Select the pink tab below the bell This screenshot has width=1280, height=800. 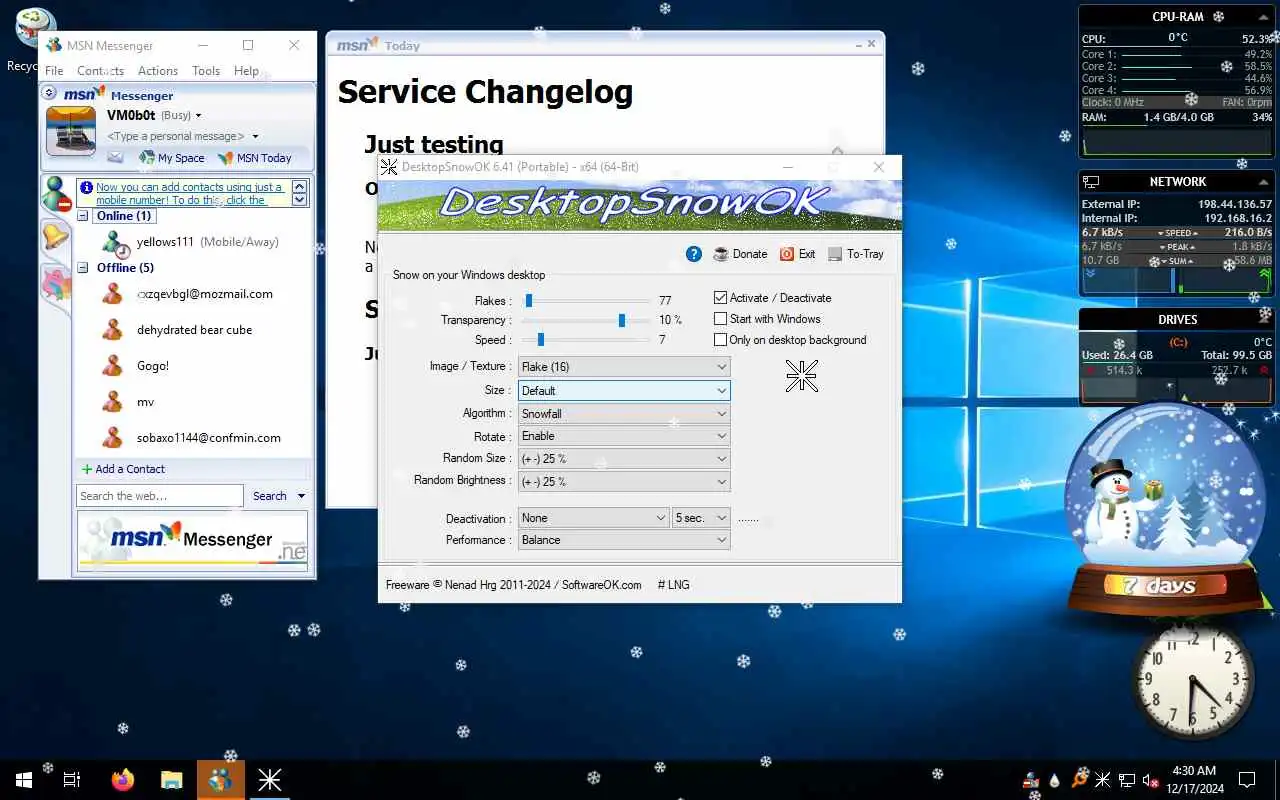[55, 283]
